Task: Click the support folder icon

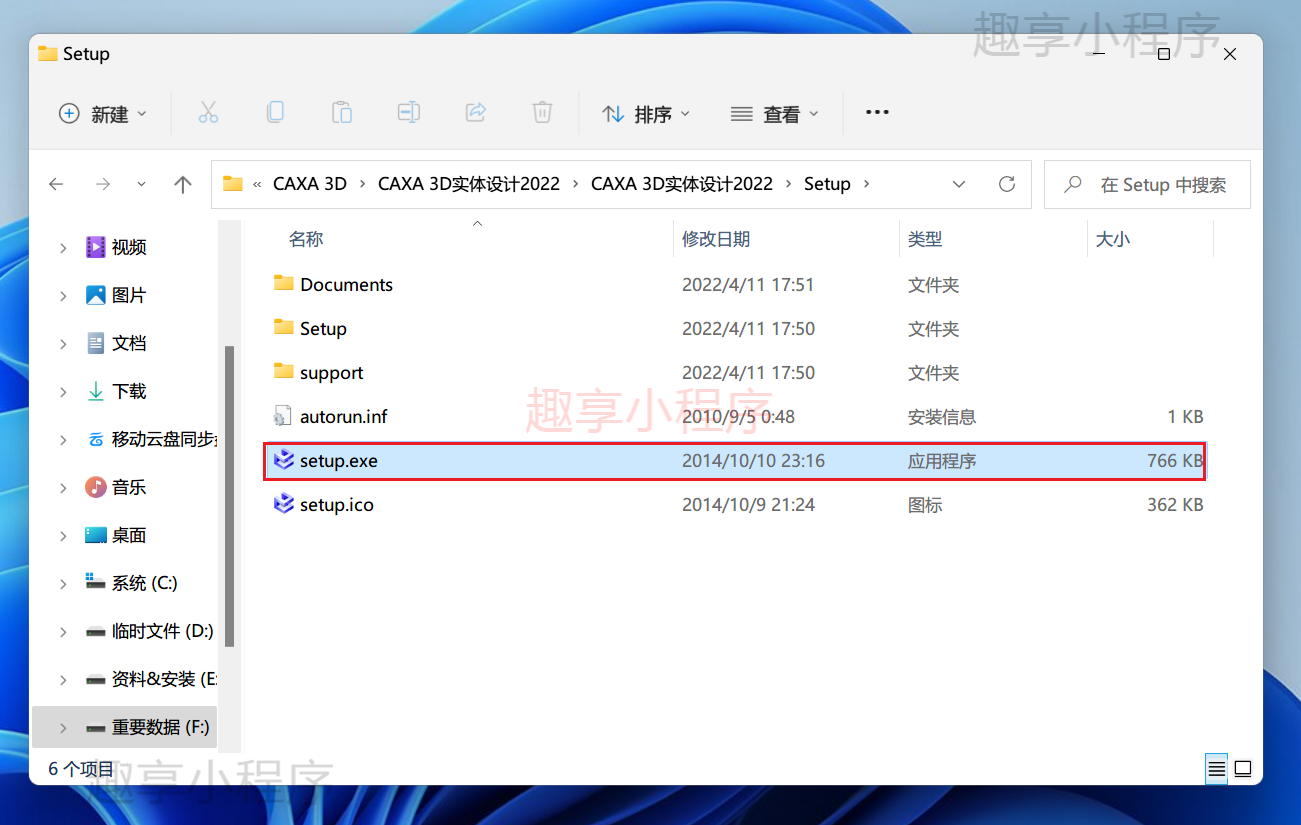Action: pyautogui.click(x=284, y=372)
